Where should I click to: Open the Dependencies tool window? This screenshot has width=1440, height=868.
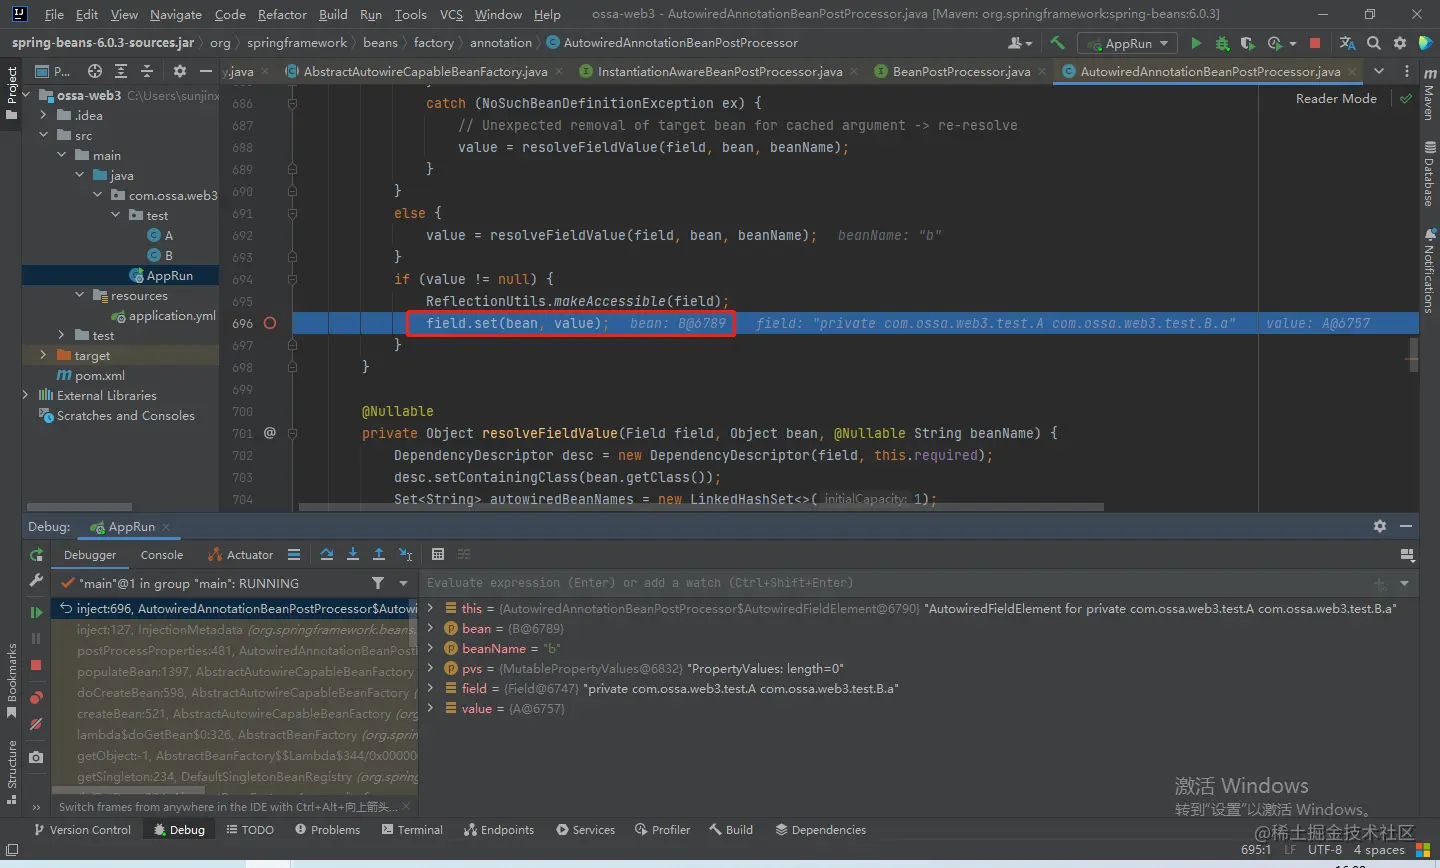coord(820,830)
